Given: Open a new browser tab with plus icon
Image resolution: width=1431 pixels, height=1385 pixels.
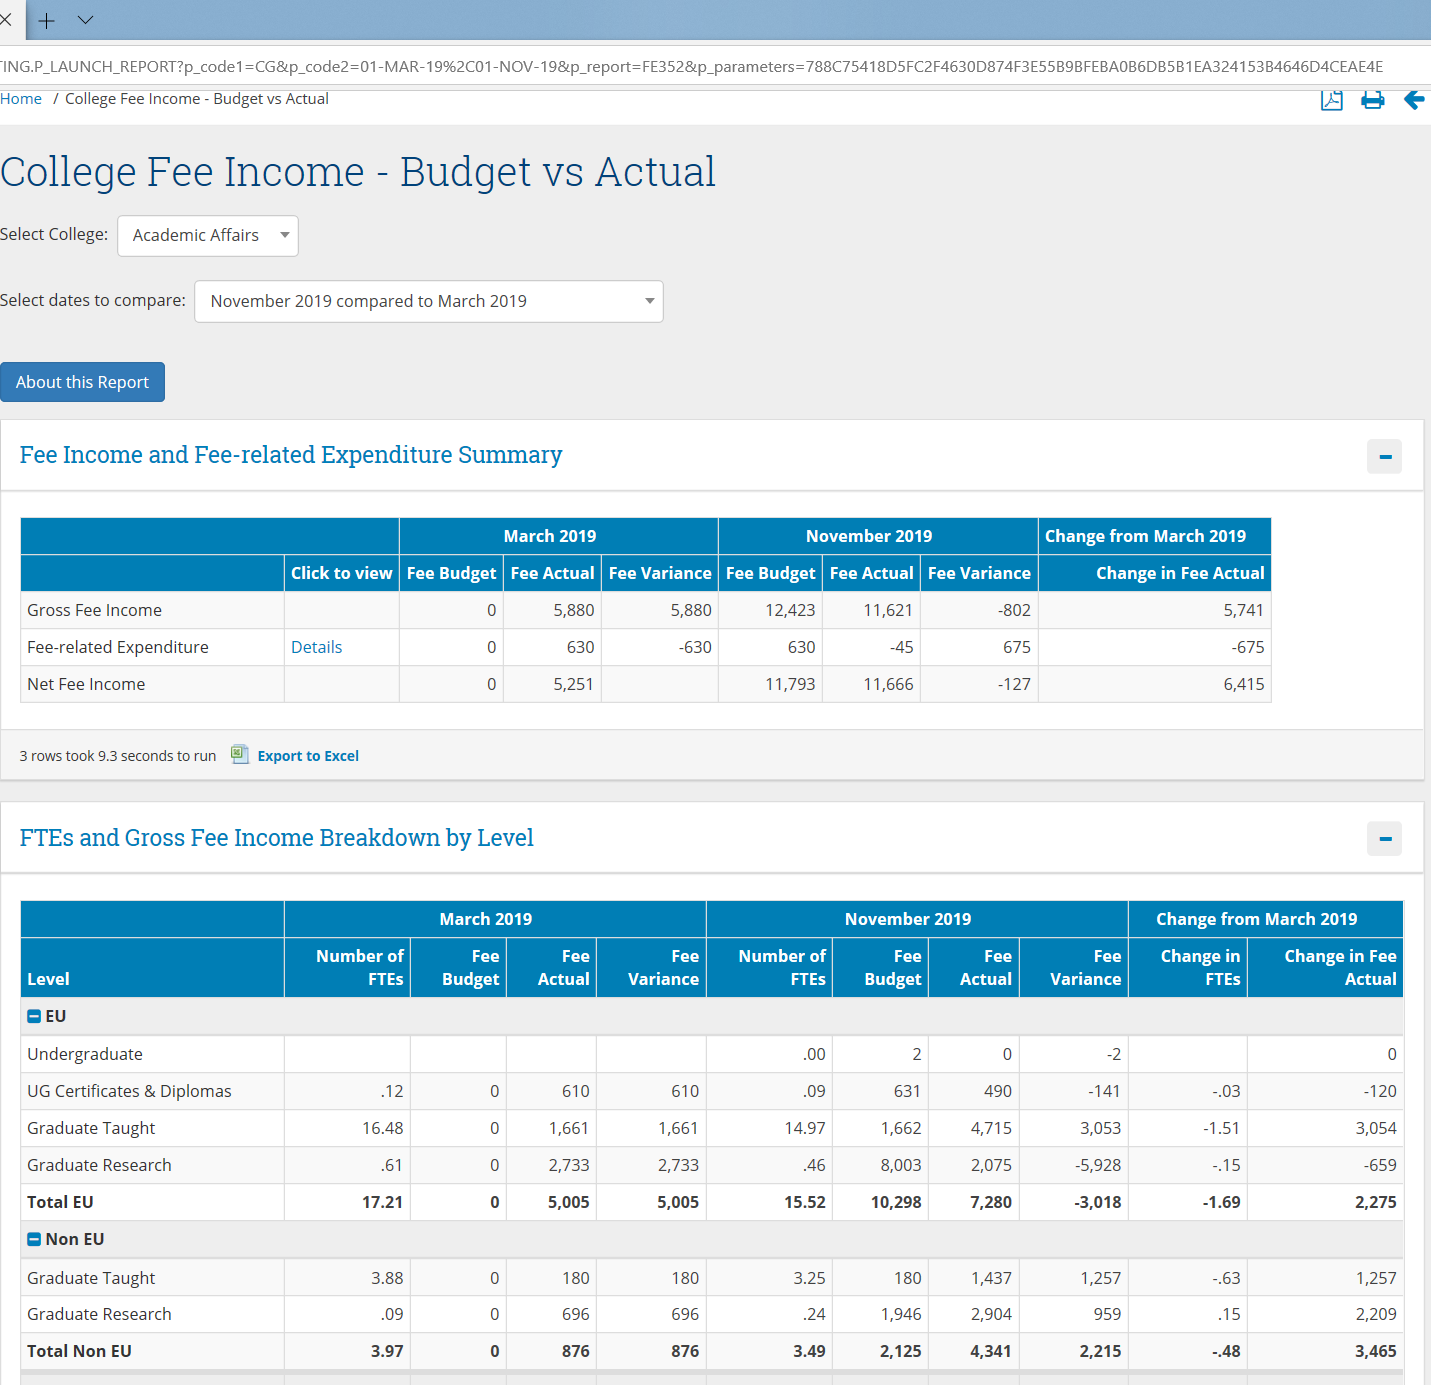Looking at the screenshot, I should (x=46, y=20).
